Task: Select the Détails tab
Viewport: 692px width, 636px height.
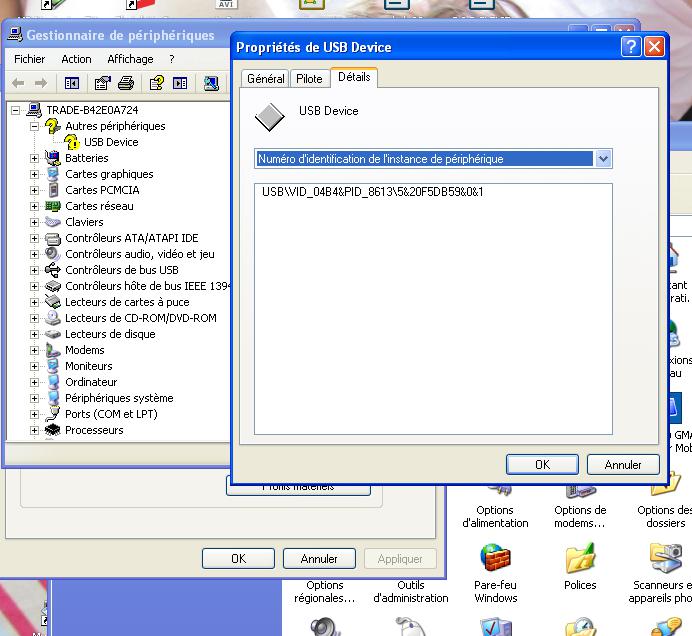Action: tap(354, 77)
